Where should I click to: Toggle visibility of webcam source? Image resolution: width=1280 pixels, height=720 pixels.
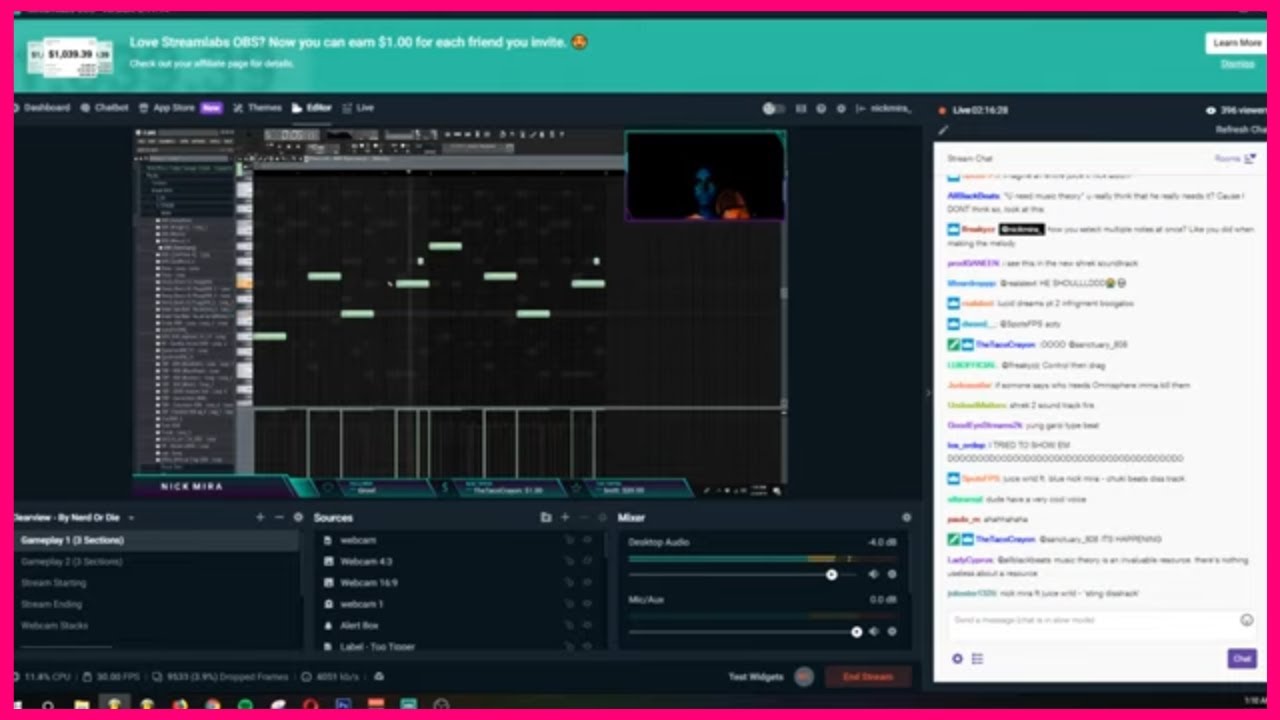(x=588, y=540)
